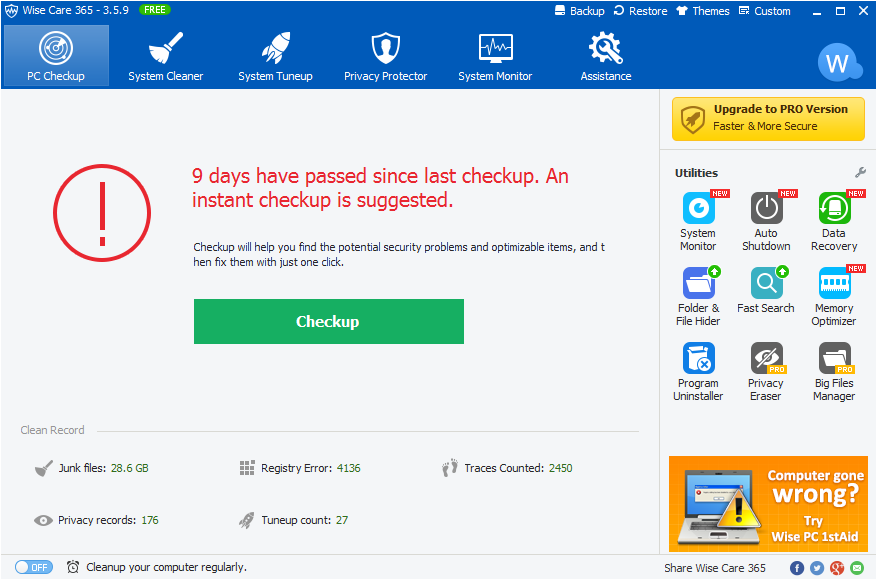This screenshot has height=580, width=877.
Task: Click the user avatar W icon
Action: (838, 63)
